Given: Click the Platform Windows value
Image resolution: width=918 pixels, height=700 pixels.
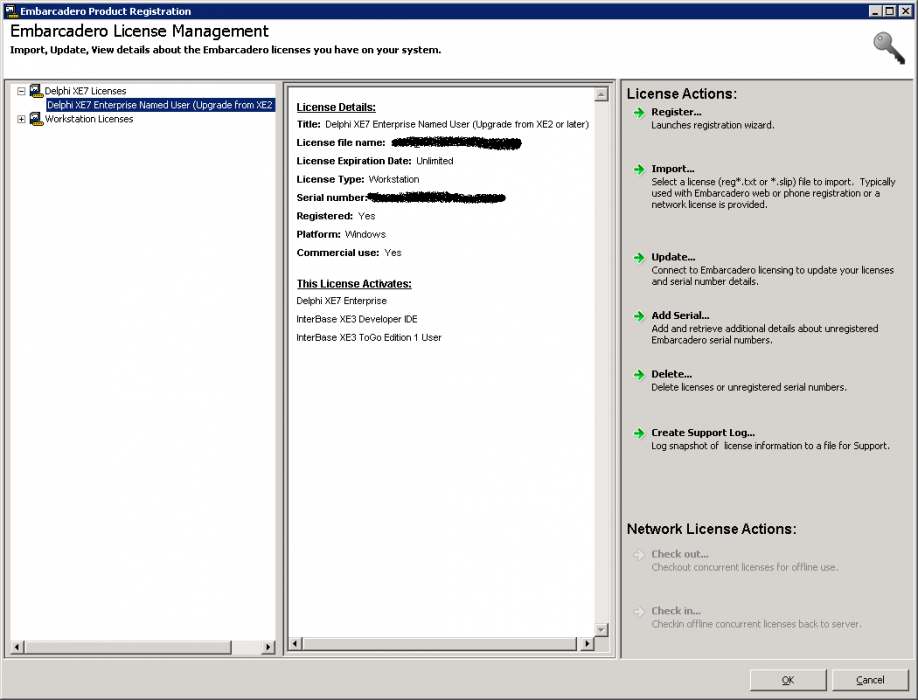Looking at the screenshot, I should 365,234.
